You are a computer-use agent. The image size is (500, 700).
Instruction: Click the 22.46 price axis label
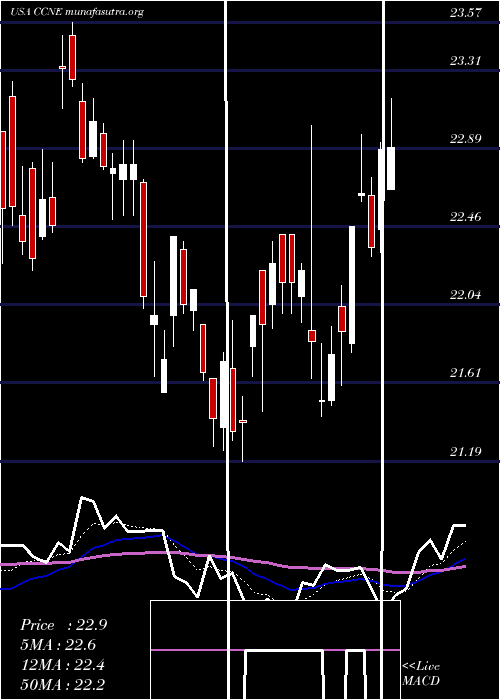coord(465,217)
